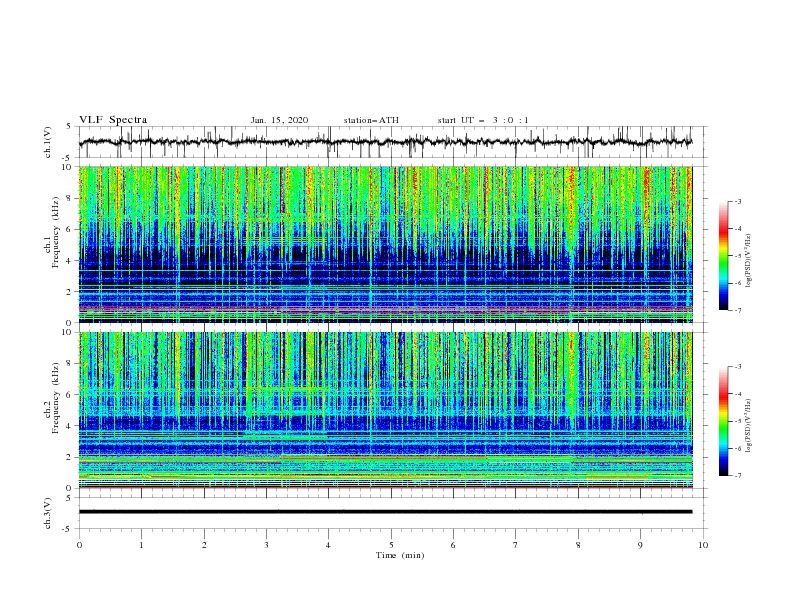792x612 pixels.
Task: Click the ch.1(V) waveform trace
Action: 385,142
